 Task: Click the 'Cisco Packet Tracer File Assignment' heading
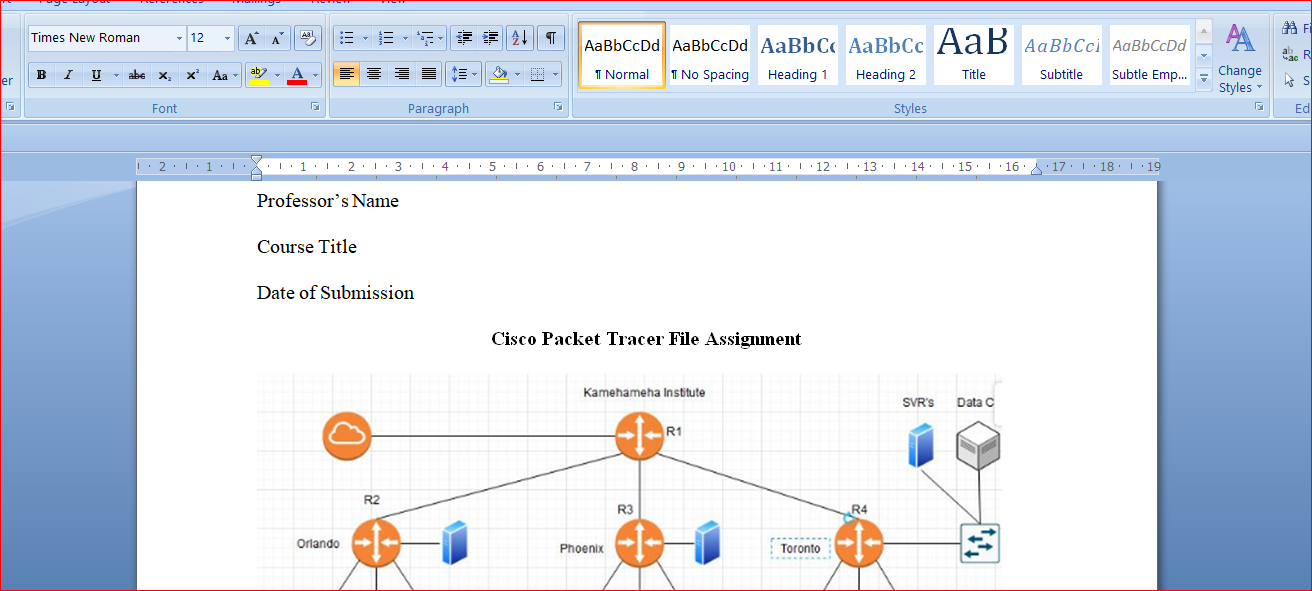646,339
